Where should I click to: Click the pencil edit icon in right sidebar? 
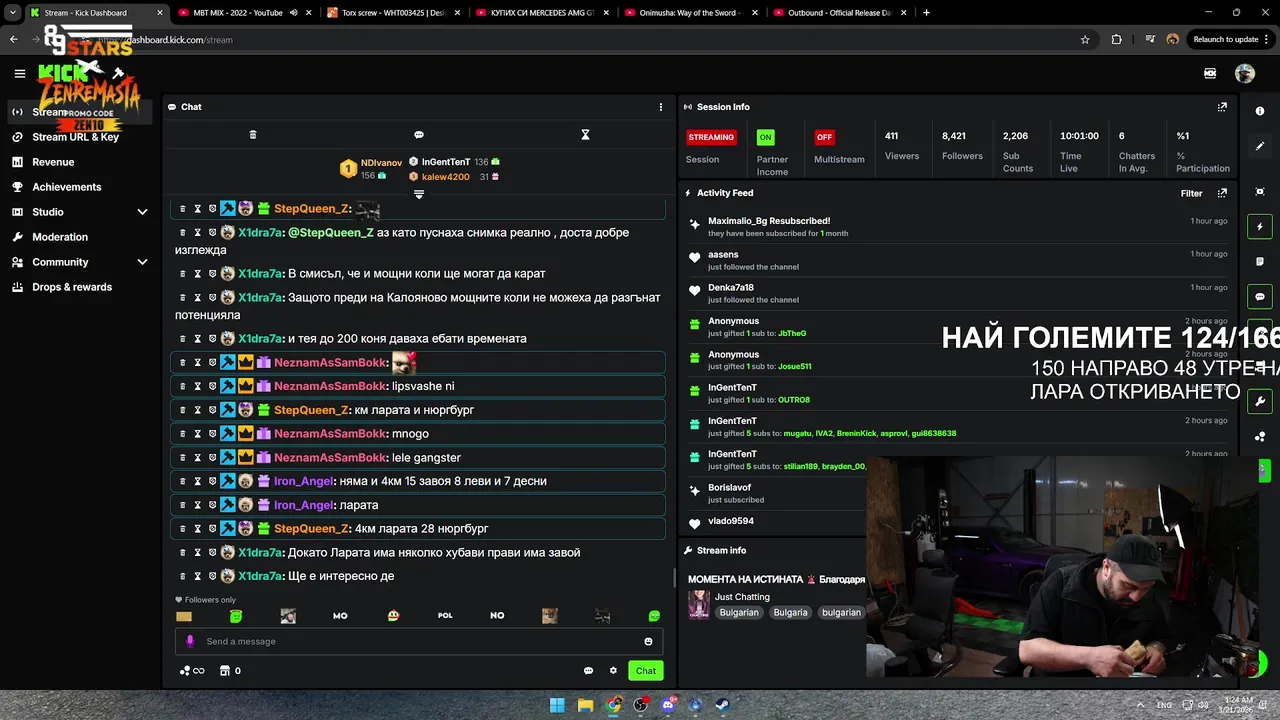(x=1260, y=146)
